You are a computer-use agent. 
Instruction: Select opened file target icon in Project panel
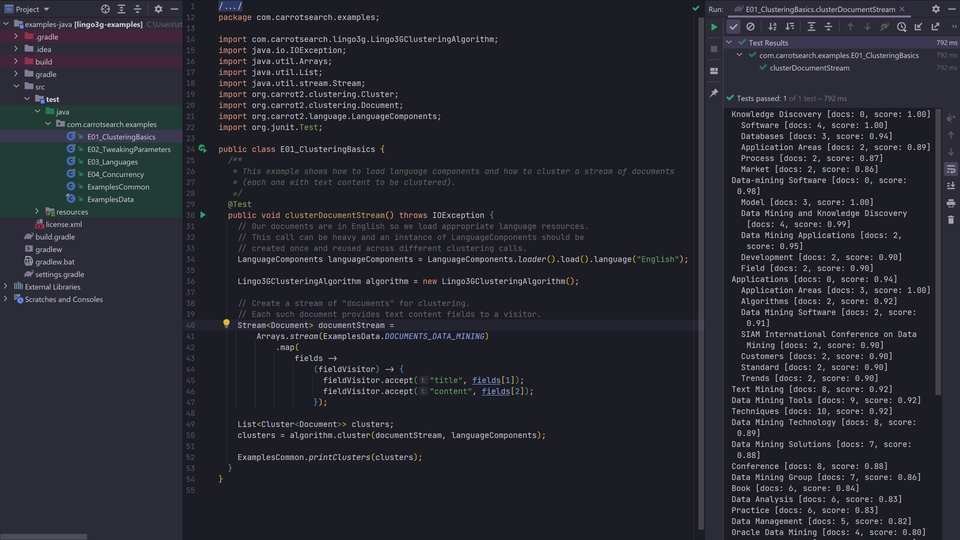click(x=105, y=9)
